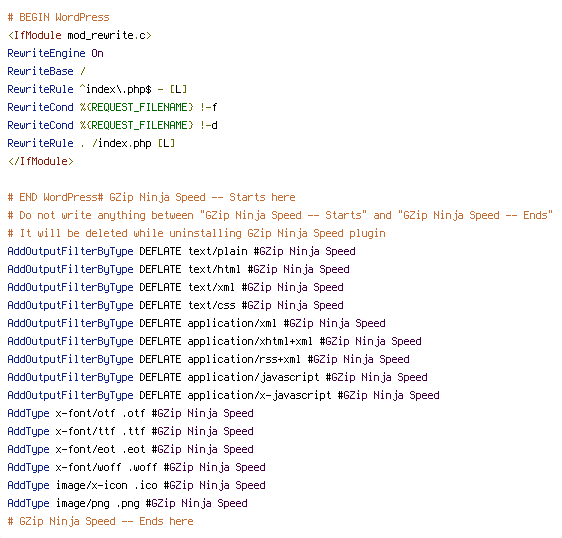Screen dimensions: 562x538
Task: Click the opening IfModule mod_rewrite.c tag
Action: click(80, 35)
